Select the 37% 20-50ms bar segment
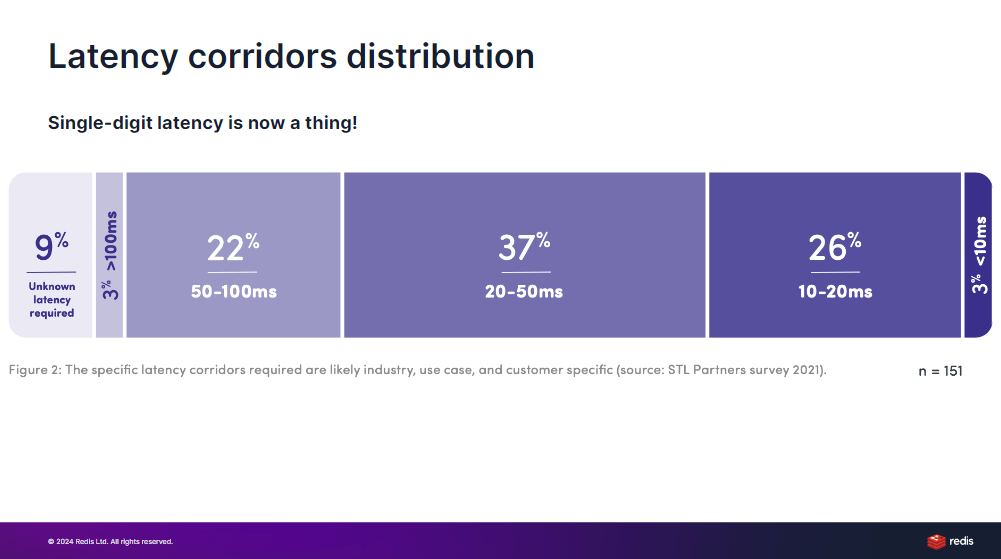Screen dimensions: 1001x559 click(x=525, y=255)
